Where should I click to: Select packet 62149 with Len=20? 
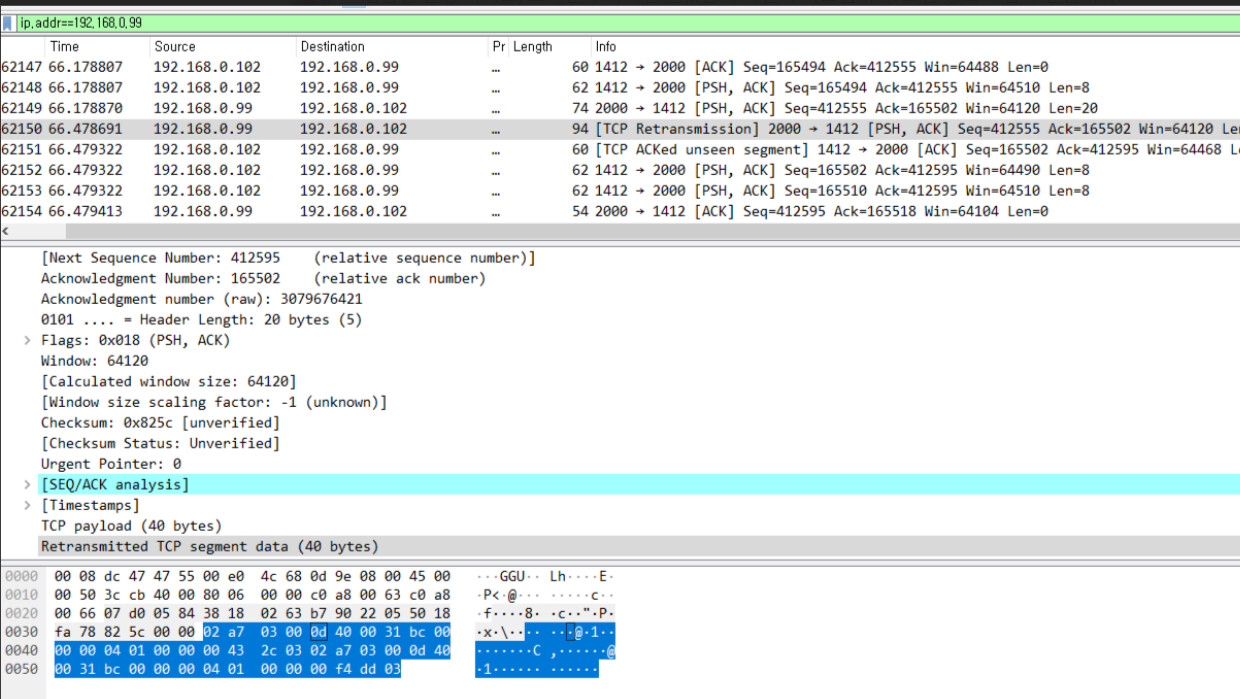coord(620,108)
